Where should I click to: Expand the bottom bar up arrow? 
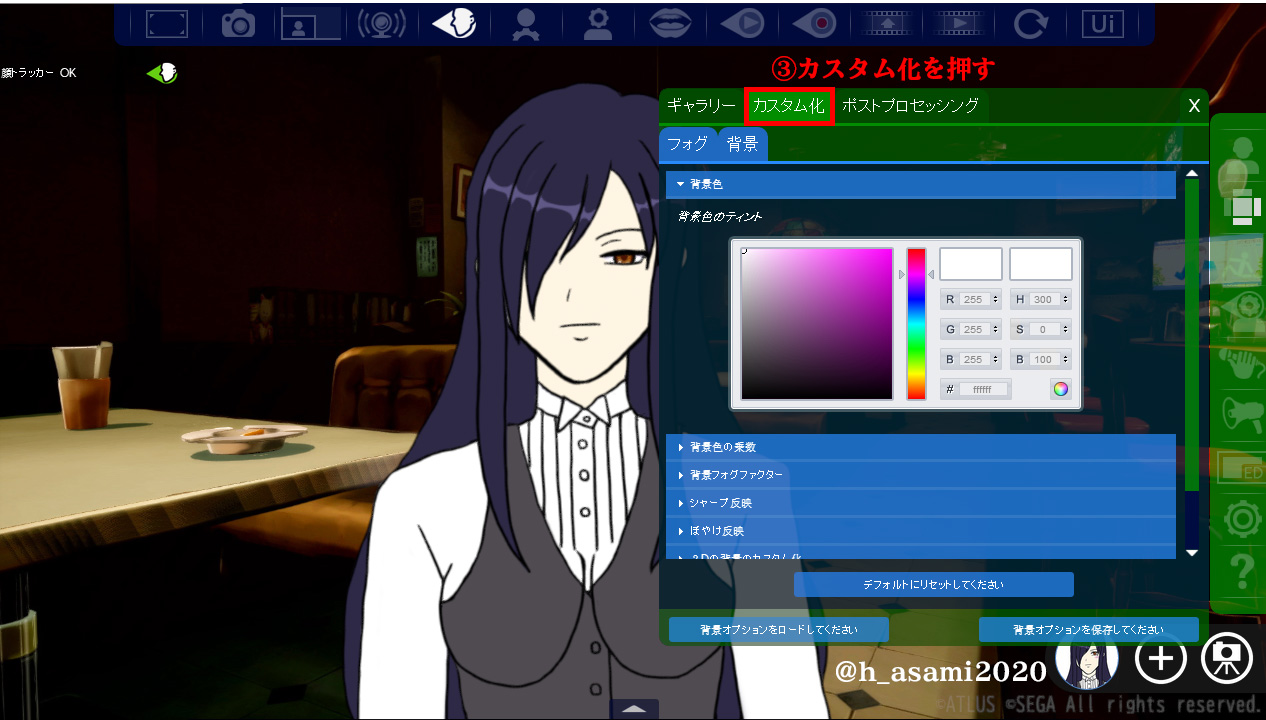click(634, 709)
